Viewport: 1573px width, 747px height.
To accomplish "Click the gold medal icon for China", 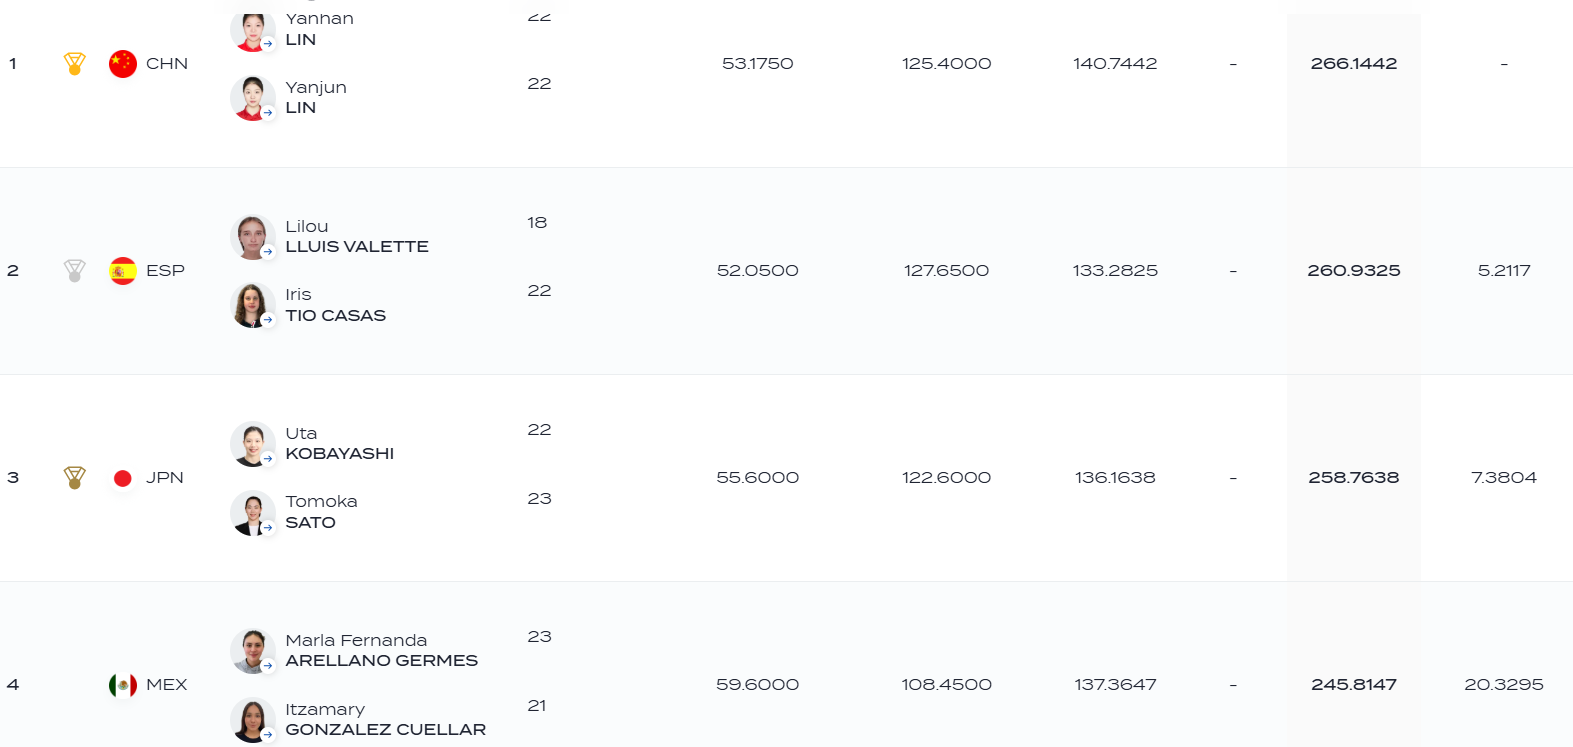I will pos(74,64).
